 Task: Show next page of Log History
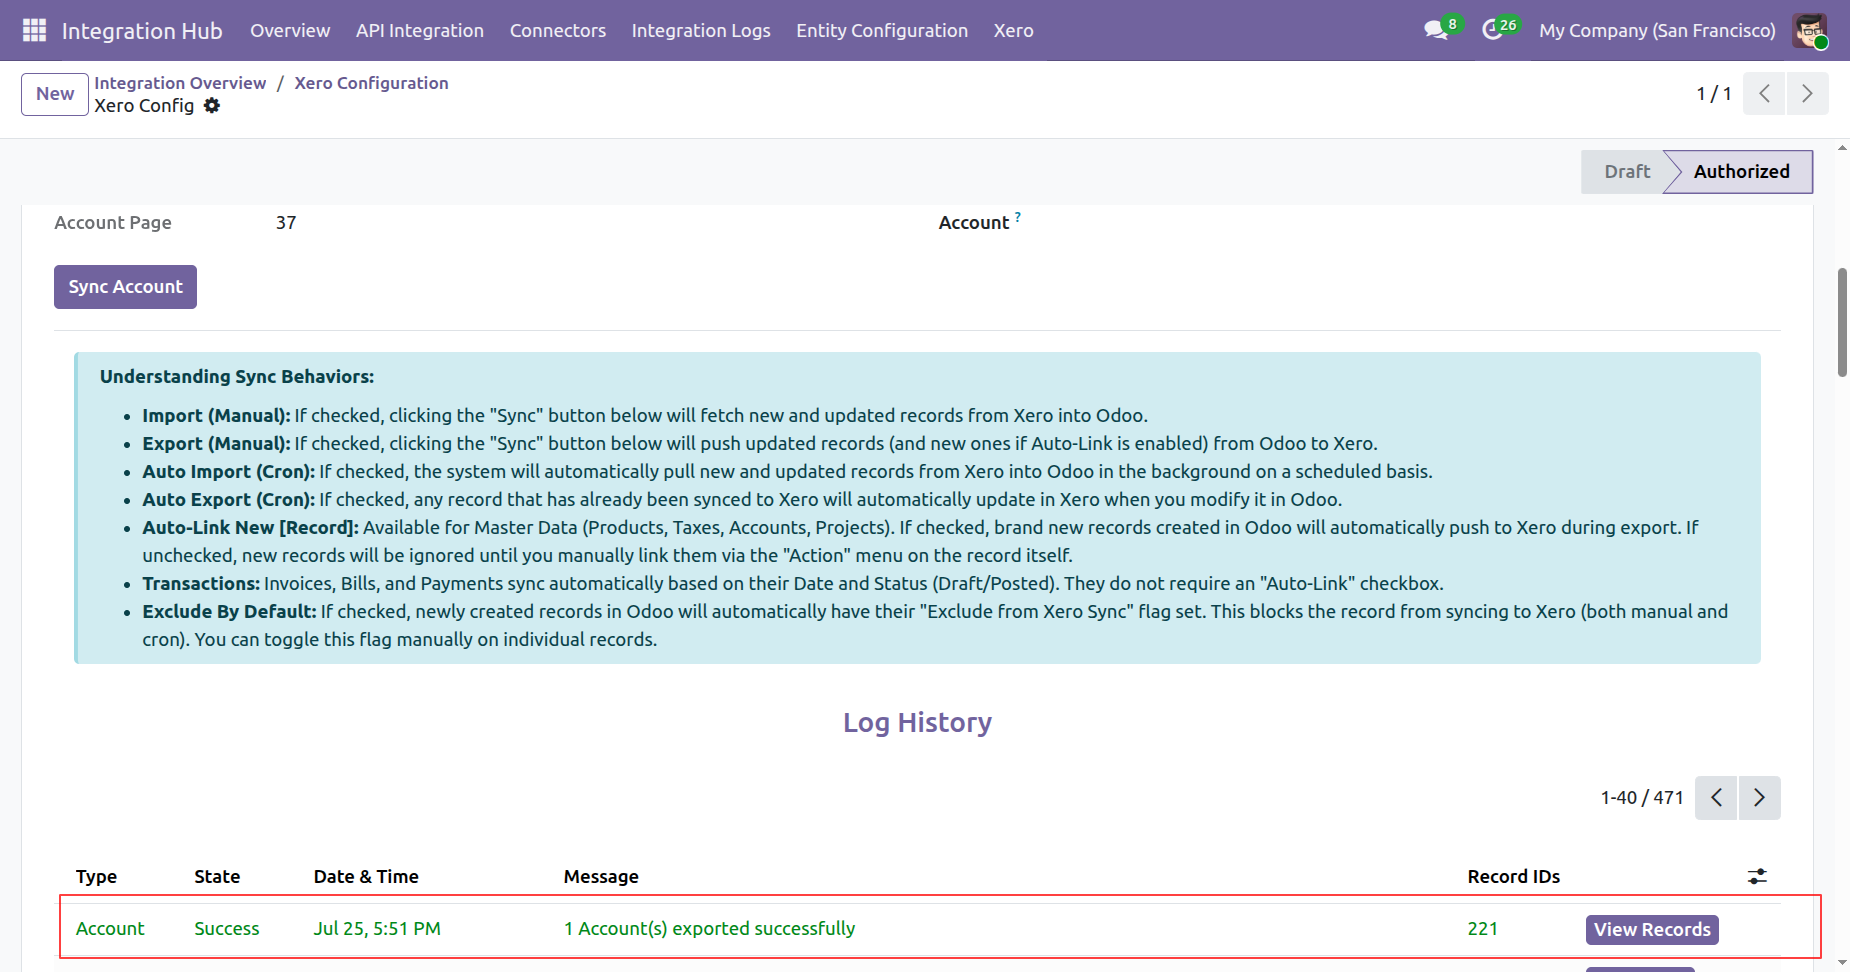(1760, 798)
